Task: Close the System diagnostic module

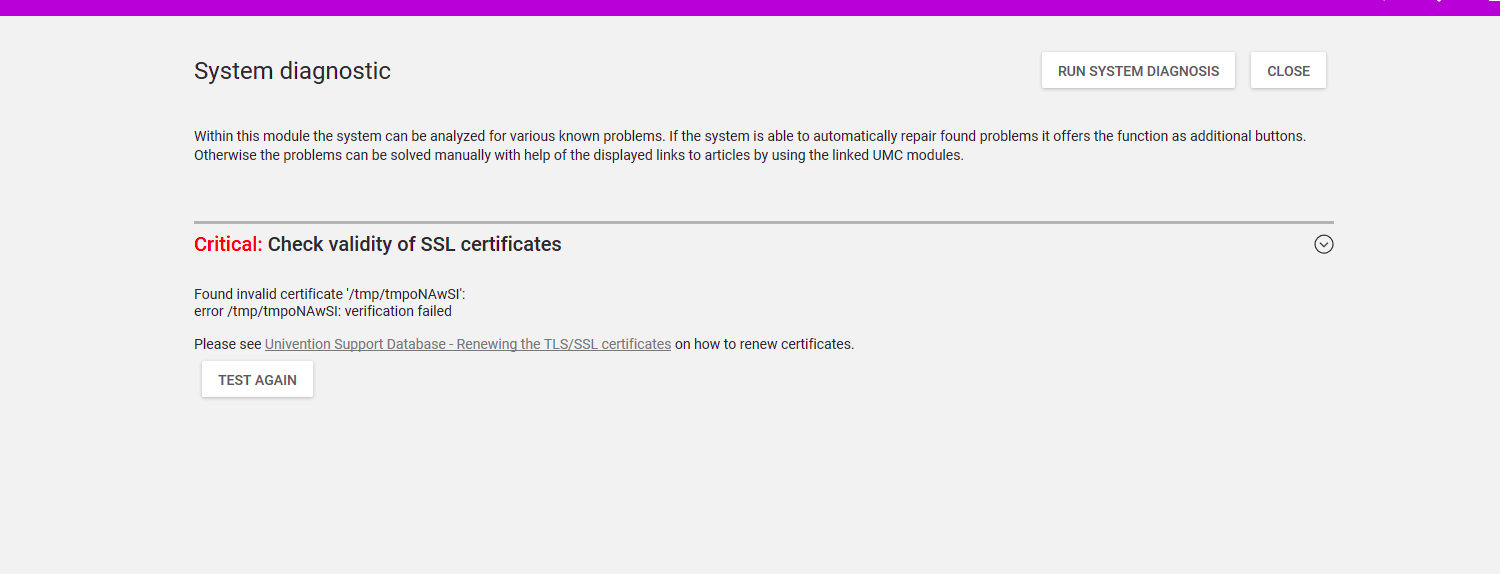Action: click(1288, 71)
